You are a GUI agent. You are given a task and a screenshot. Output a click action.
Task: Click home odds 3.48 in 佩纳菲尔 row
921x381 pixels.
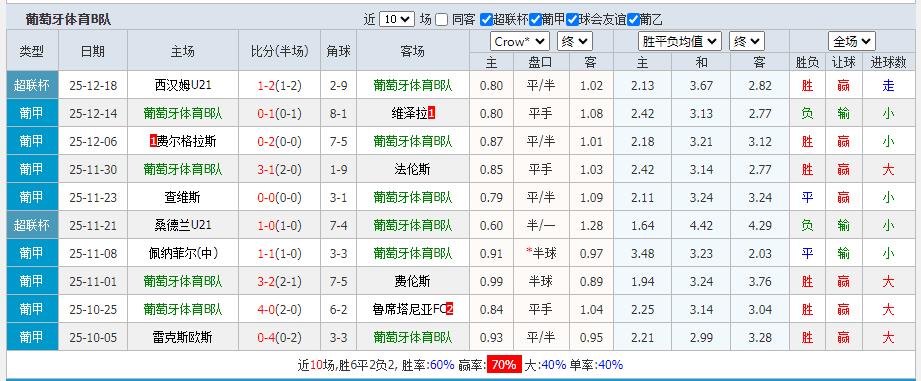coord(643,254)
